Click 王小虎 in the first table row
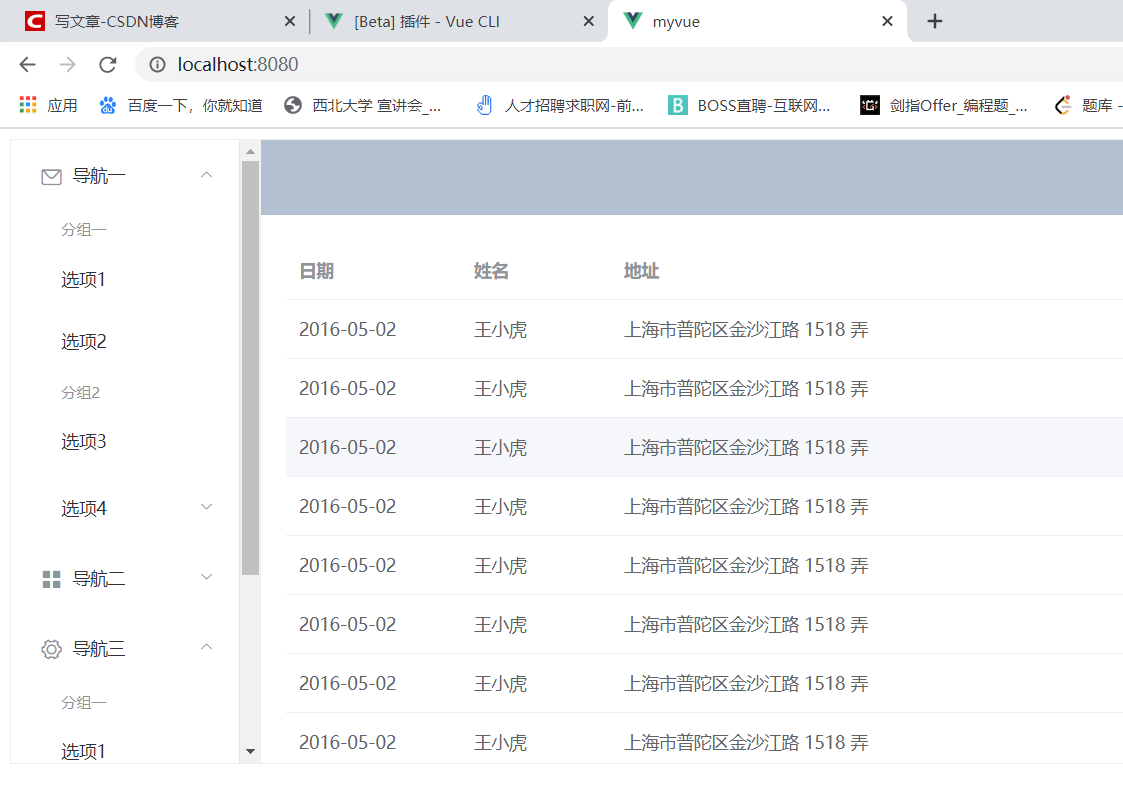1123x795 pixels. [x=501, y=329]
